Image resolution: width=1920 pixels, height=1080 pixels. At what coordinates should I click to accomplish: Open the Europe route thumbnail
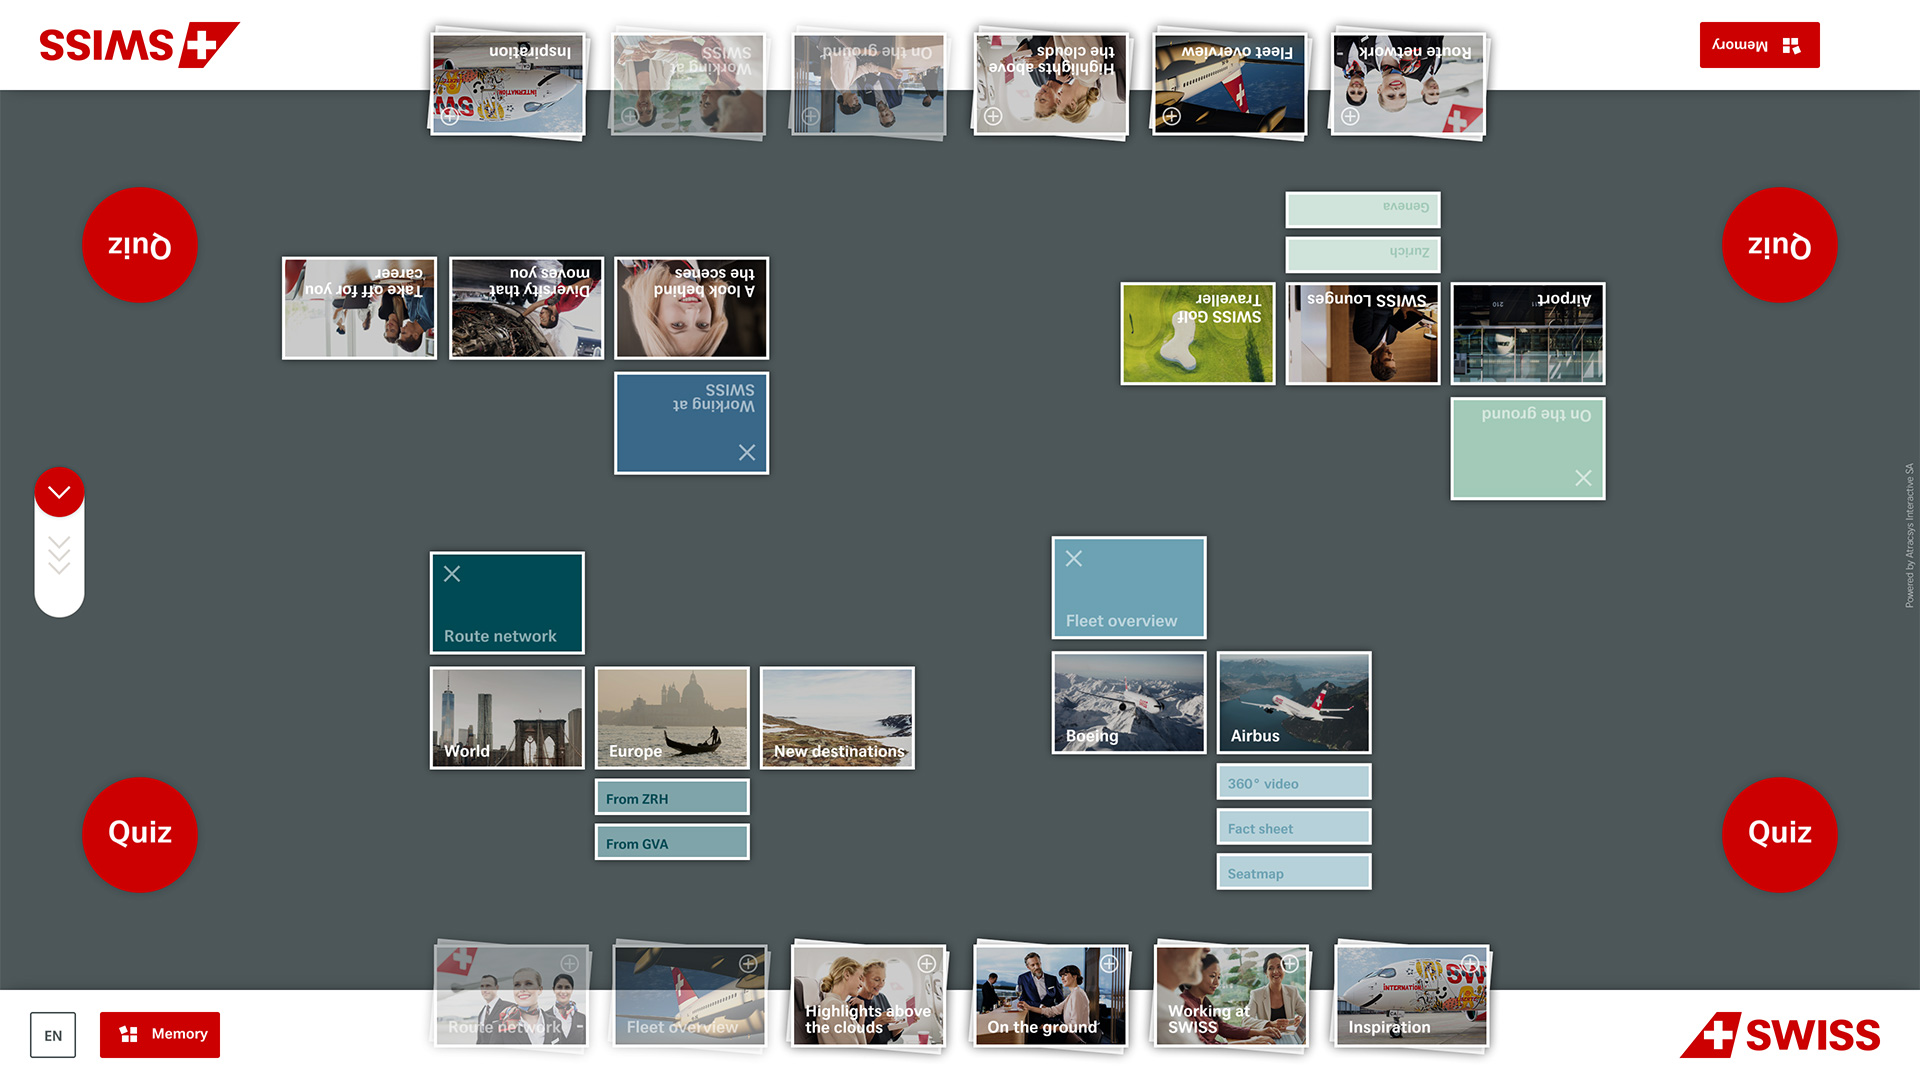point(672,718)
